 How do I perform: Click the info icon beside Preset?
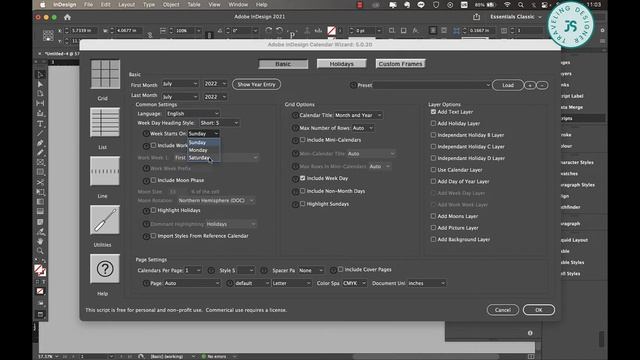[x=353, y=85]
